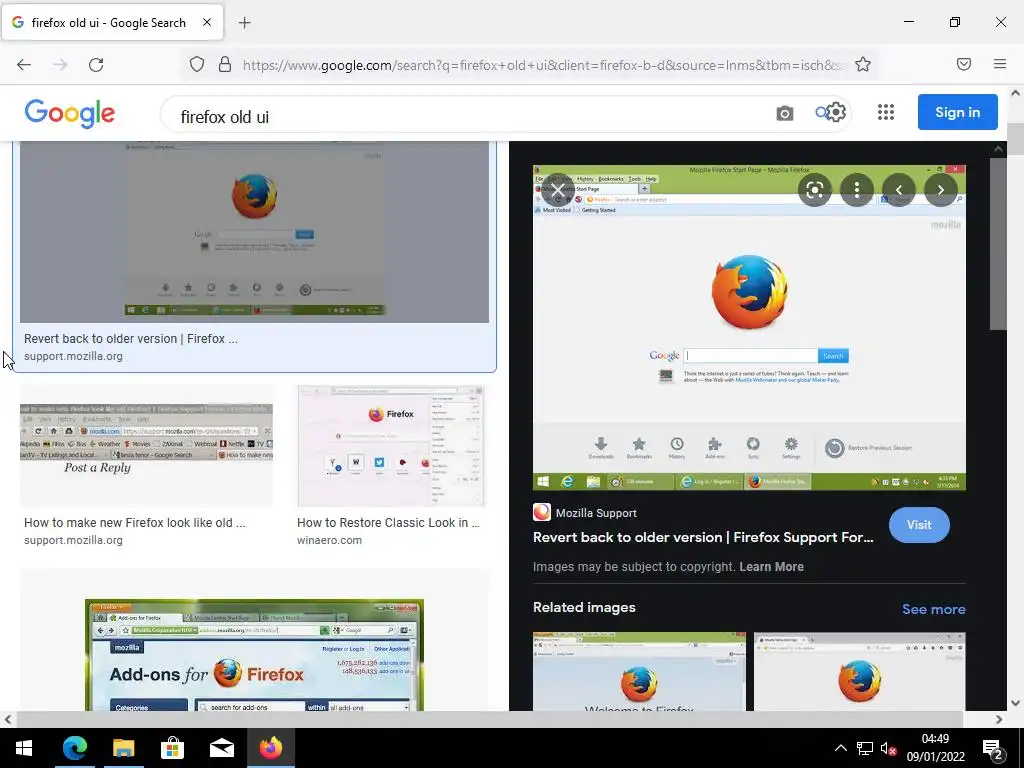Viewport: 1024px width, 768px height.
Task: Bookmark this page with the star icon
Action: pyautogui.click(x=863, y=64)
